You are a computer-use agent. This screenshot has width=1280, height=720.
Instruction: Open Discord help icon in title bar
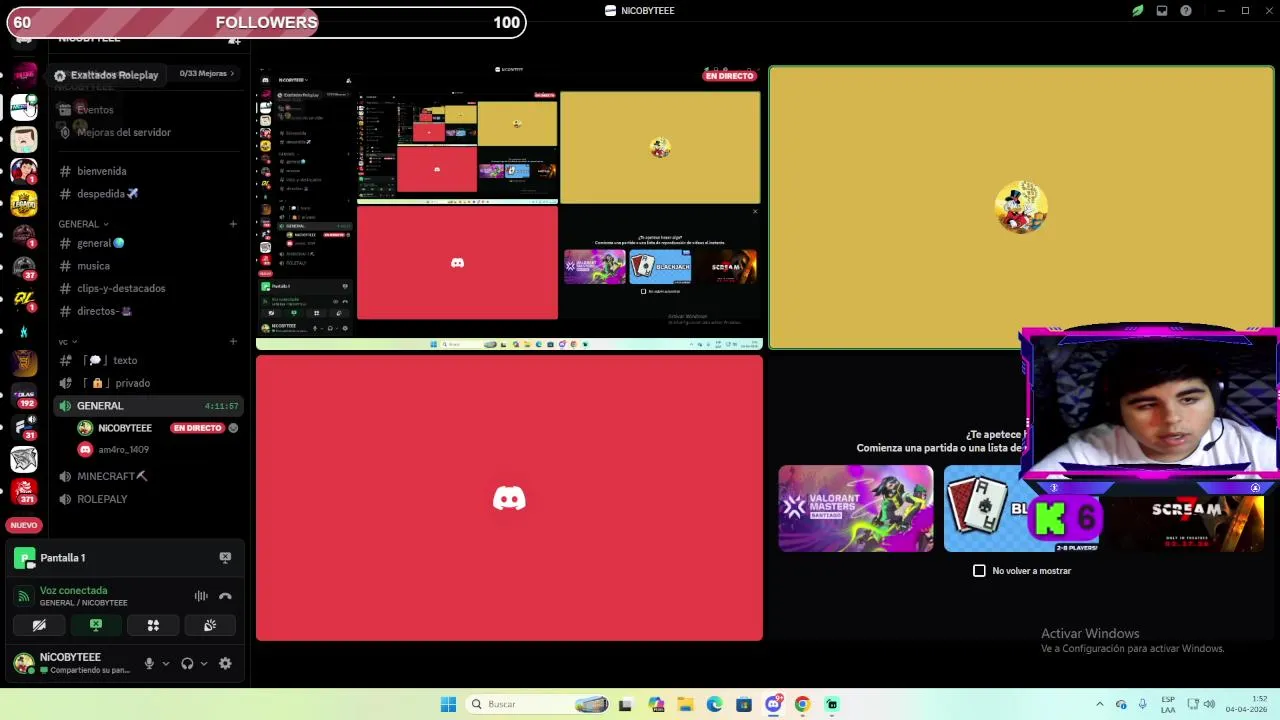(1186, 11)
